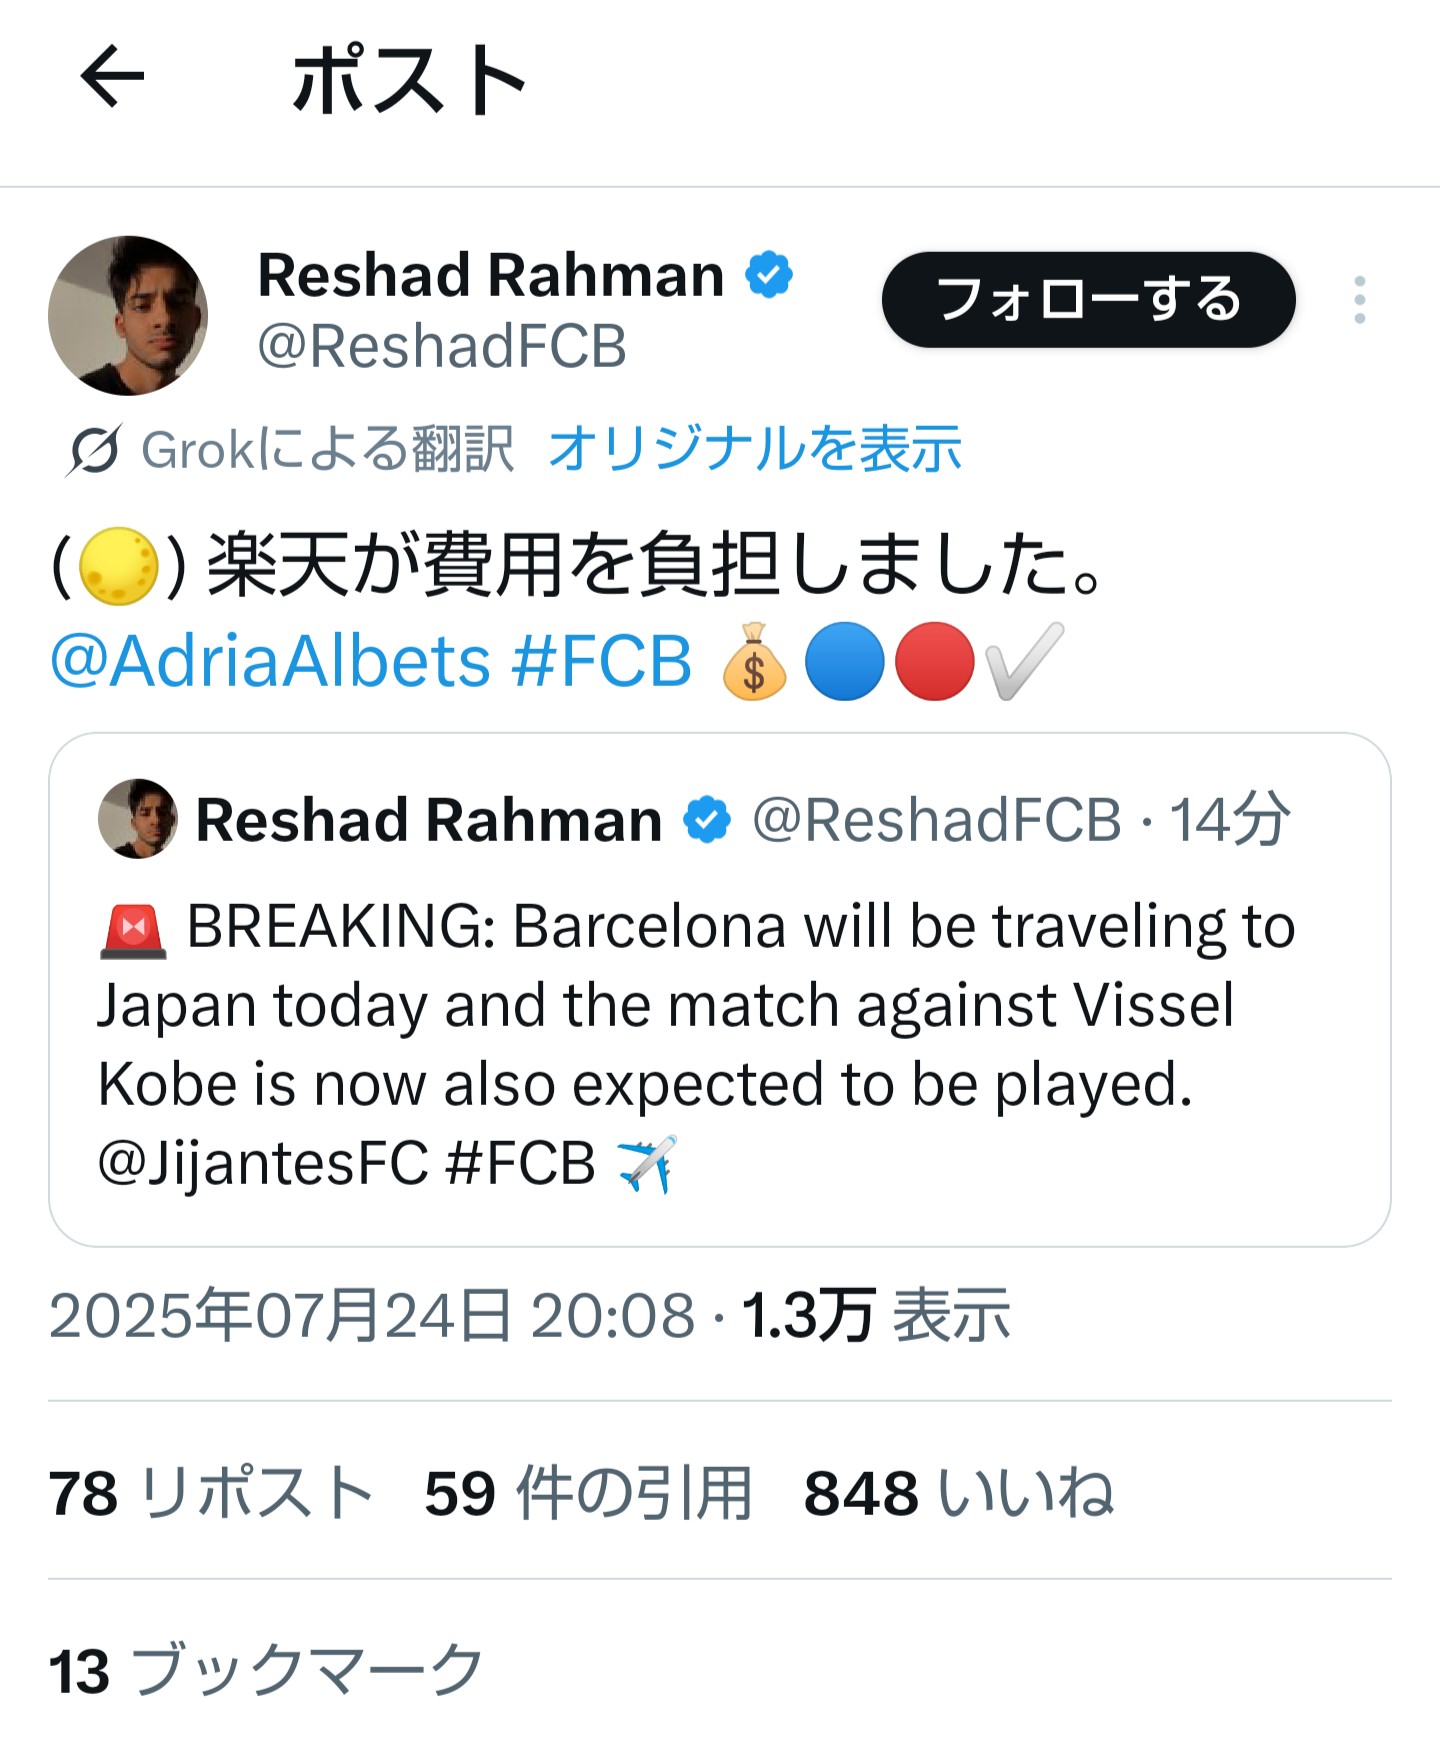Open the #FCB hashtag in main post
The width and height of the screenshot is (1440, 1739).
601,662
